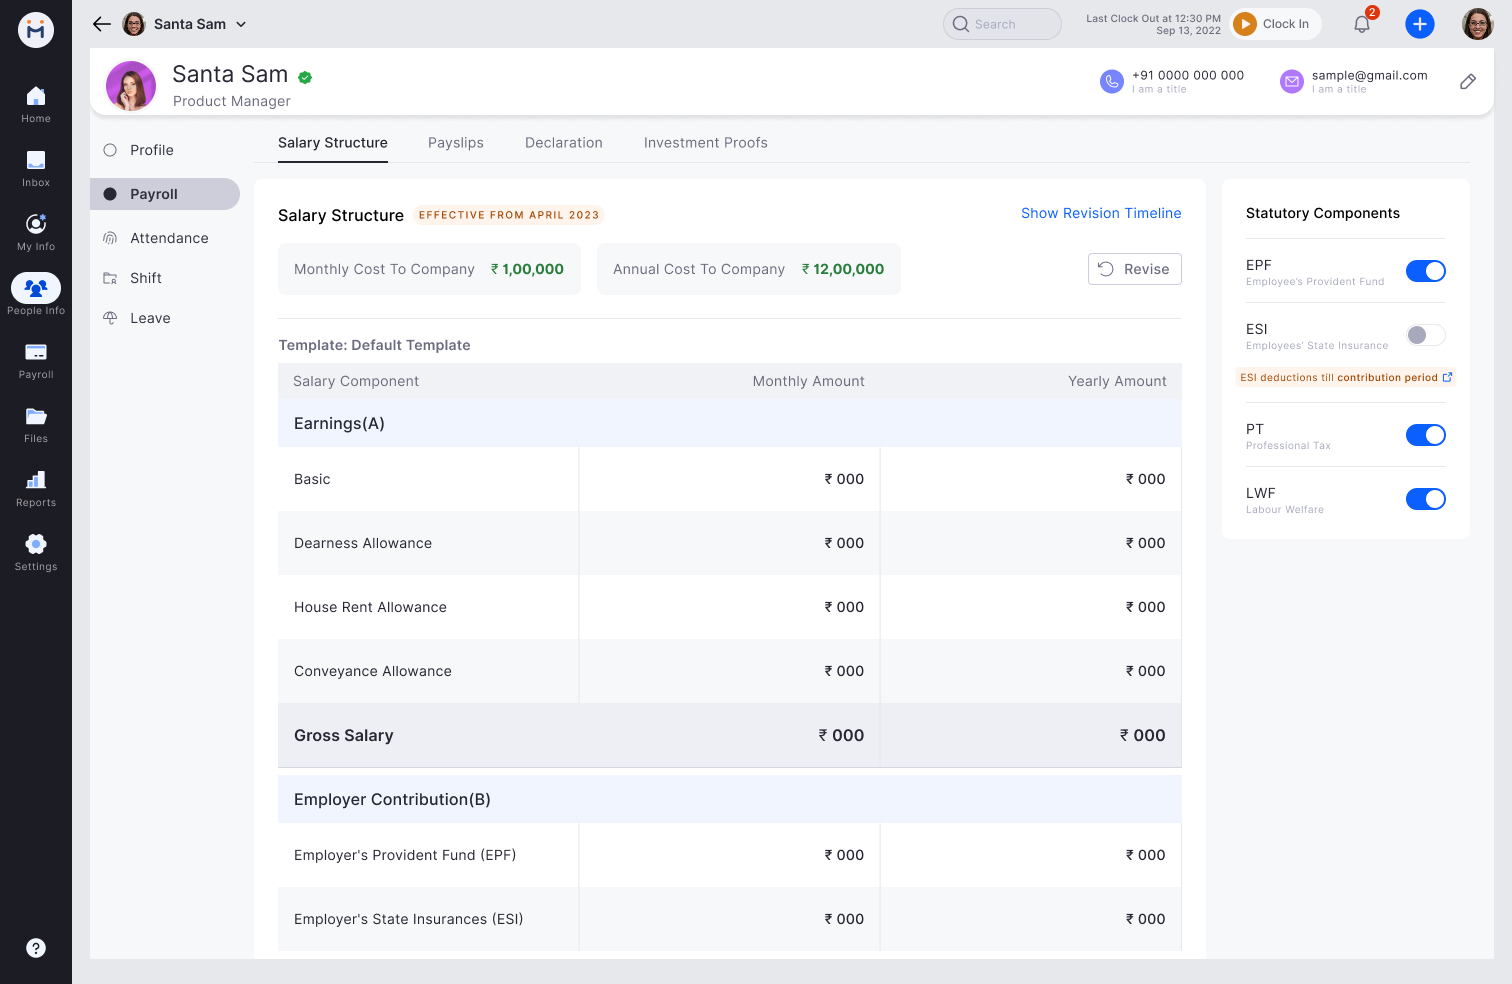Open the Inbox from sidebar
The width and height of the screenshot is (1512, 984).
(35, 168)
